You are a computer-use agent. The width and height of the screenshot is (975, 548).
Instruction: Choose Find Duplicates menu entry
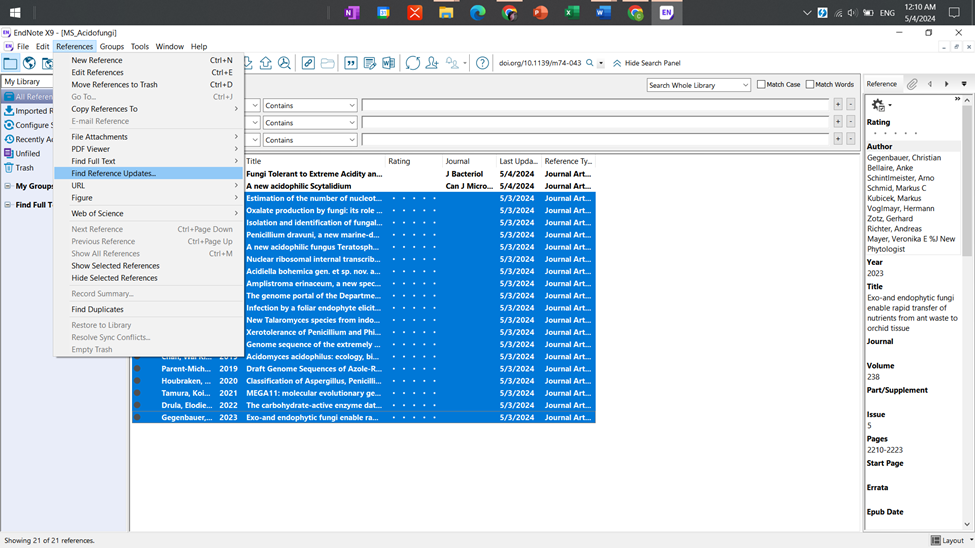149,309
